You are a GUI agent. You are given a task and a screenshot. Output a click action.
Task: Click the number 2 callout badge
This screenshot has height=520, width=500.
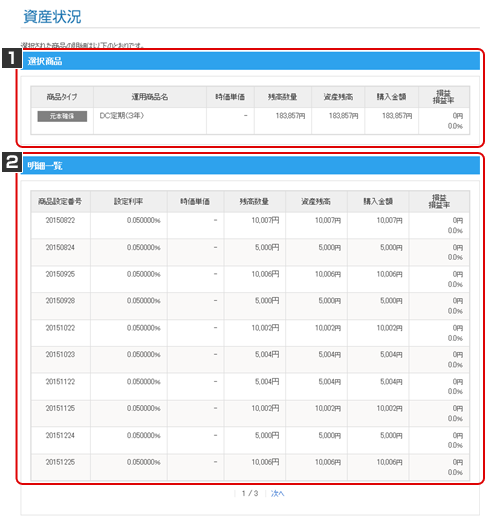12,162
